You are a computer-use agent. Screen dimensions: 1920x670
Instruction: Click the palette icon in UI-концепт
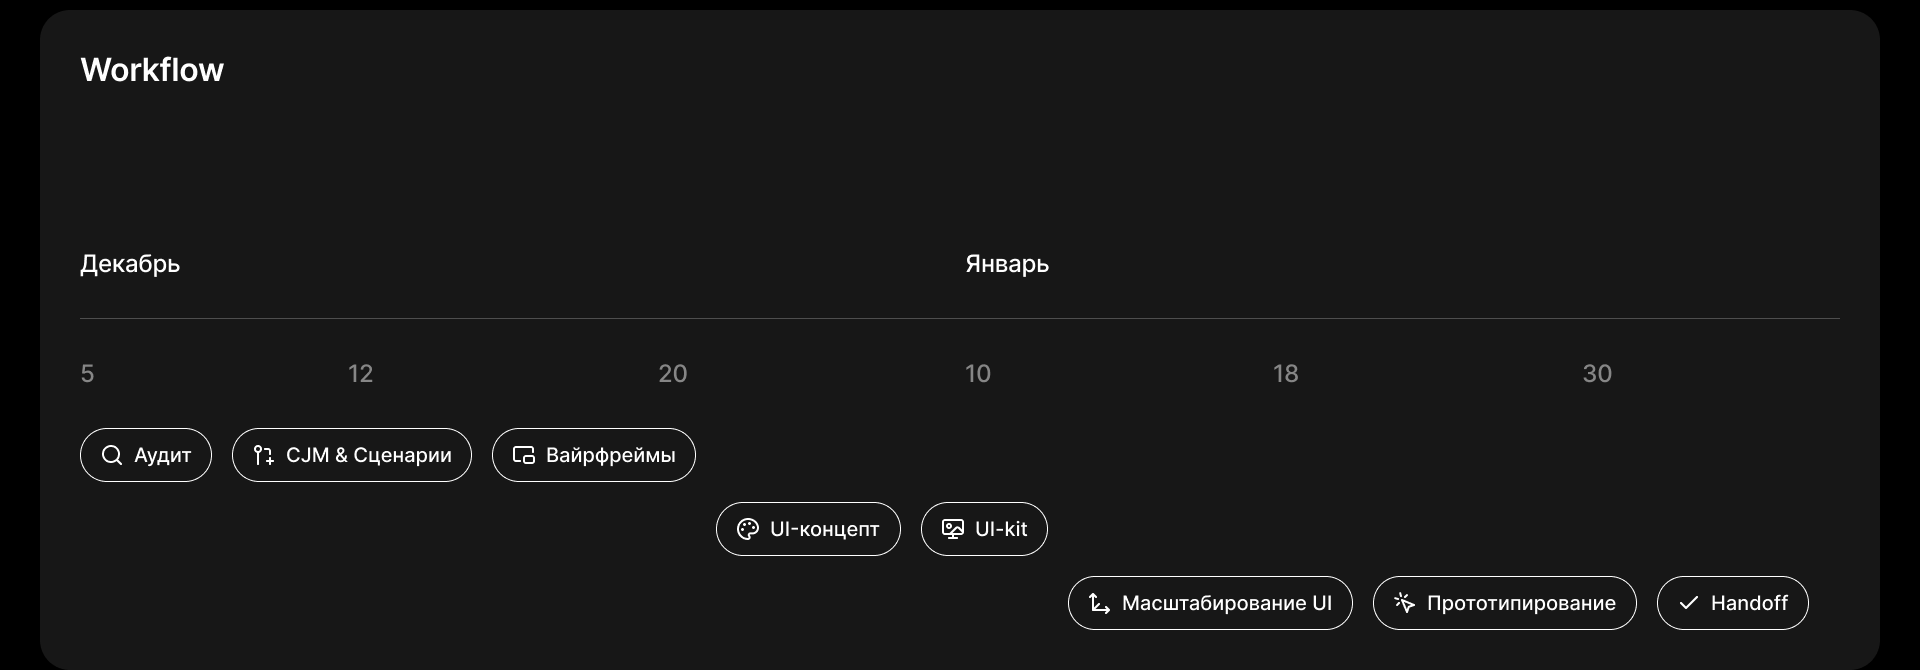[x=746, y=529]
